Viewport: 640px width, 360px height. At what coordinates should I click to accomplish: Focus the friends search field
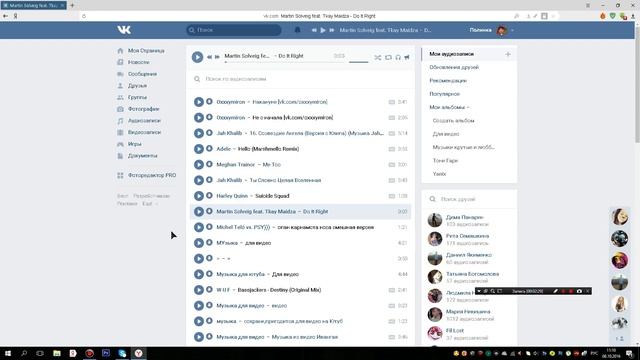coord(469,199)
